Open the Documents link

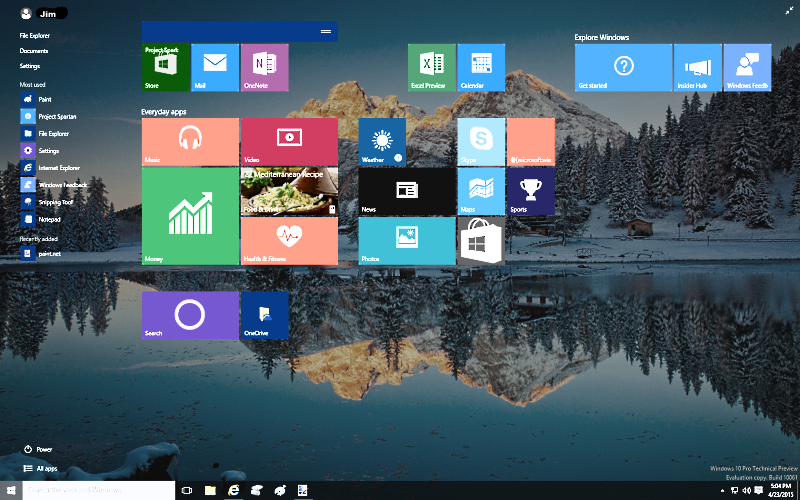34,51
